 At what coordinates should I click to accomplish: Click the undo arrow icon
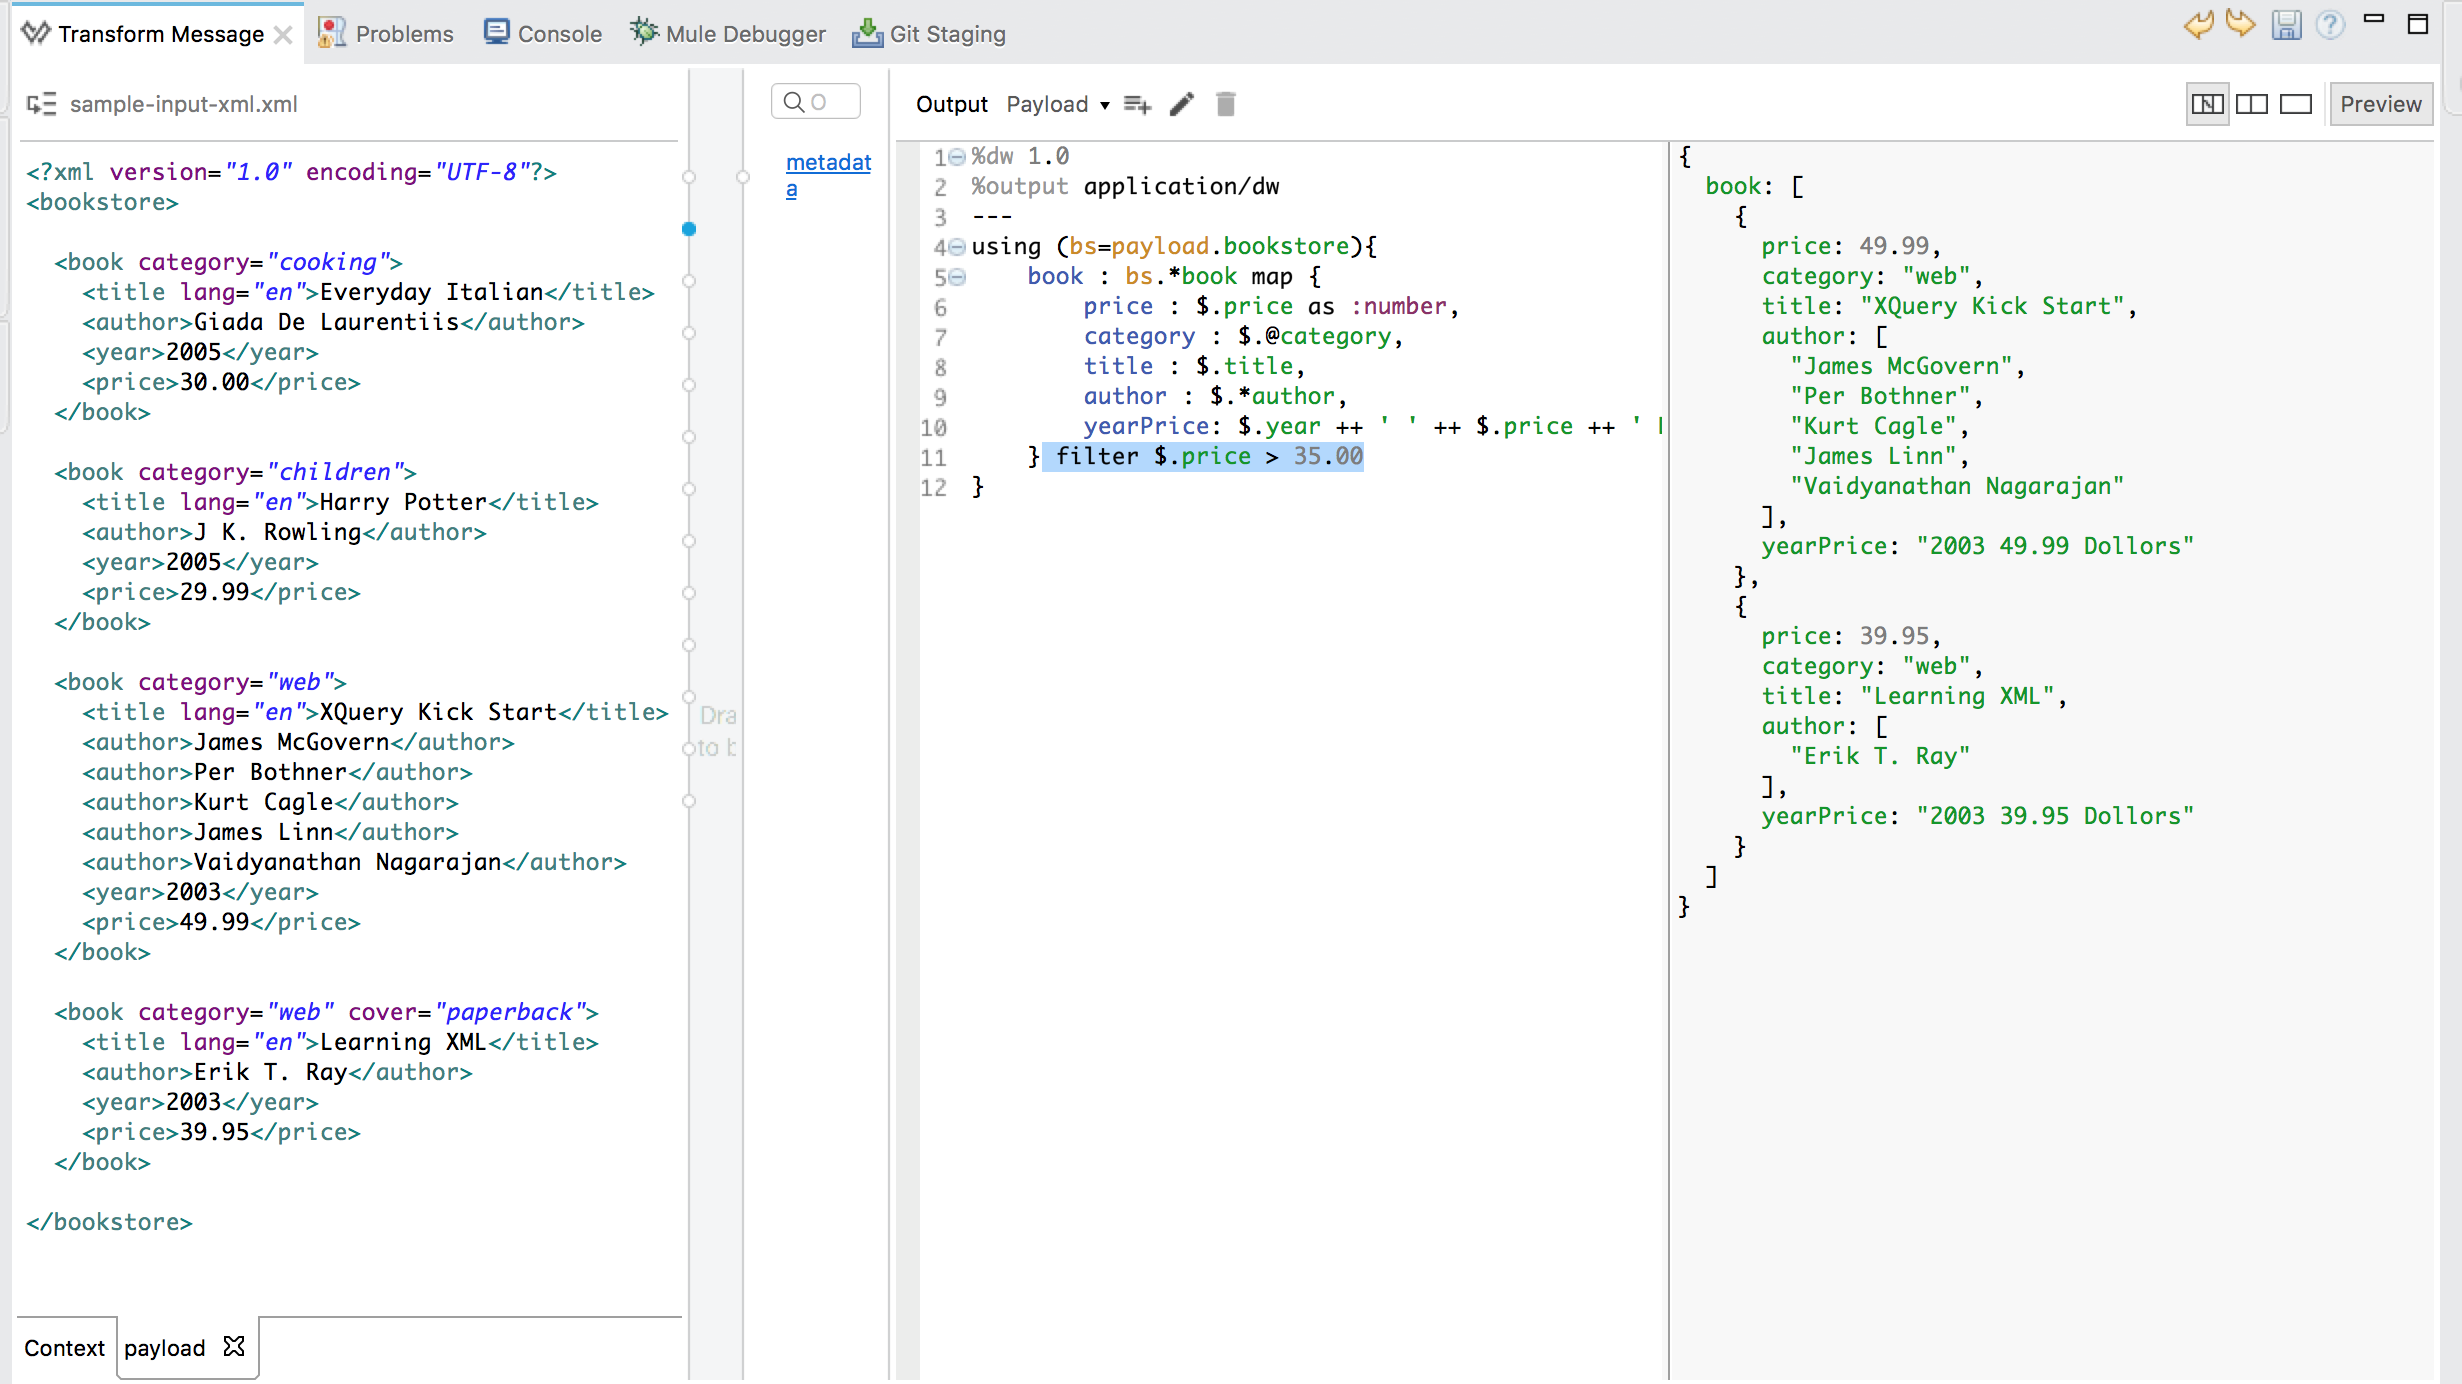(2198, 24)
